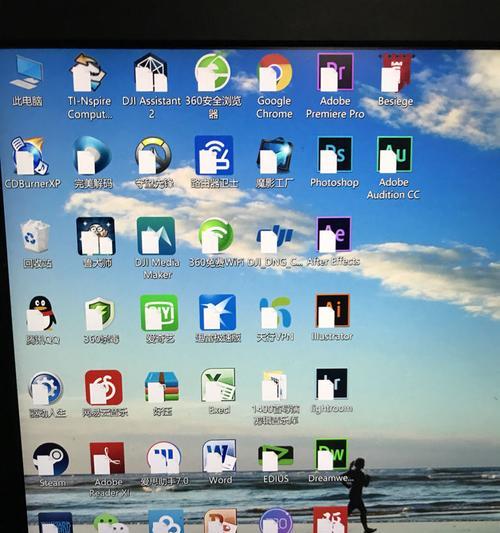Open the 1400首车载音乐库 folder
Image resolution: width=500 pixels, height=533 pixels.
275,385
